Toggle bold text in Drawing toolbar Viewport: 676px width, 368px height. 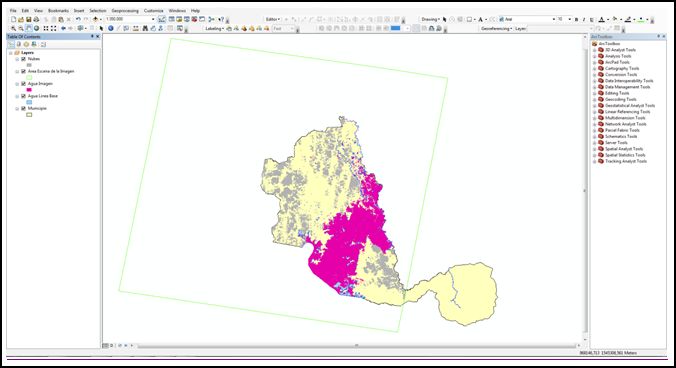point(576,19)
